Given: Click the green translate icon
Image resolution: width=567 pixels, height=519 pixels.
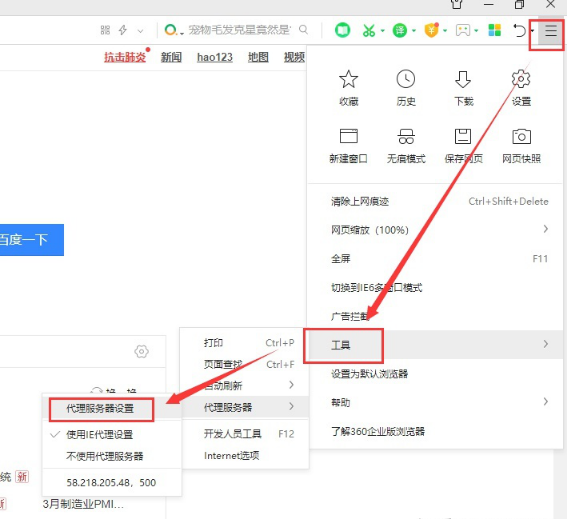Looking at the screenshot, I should (400, 30).
